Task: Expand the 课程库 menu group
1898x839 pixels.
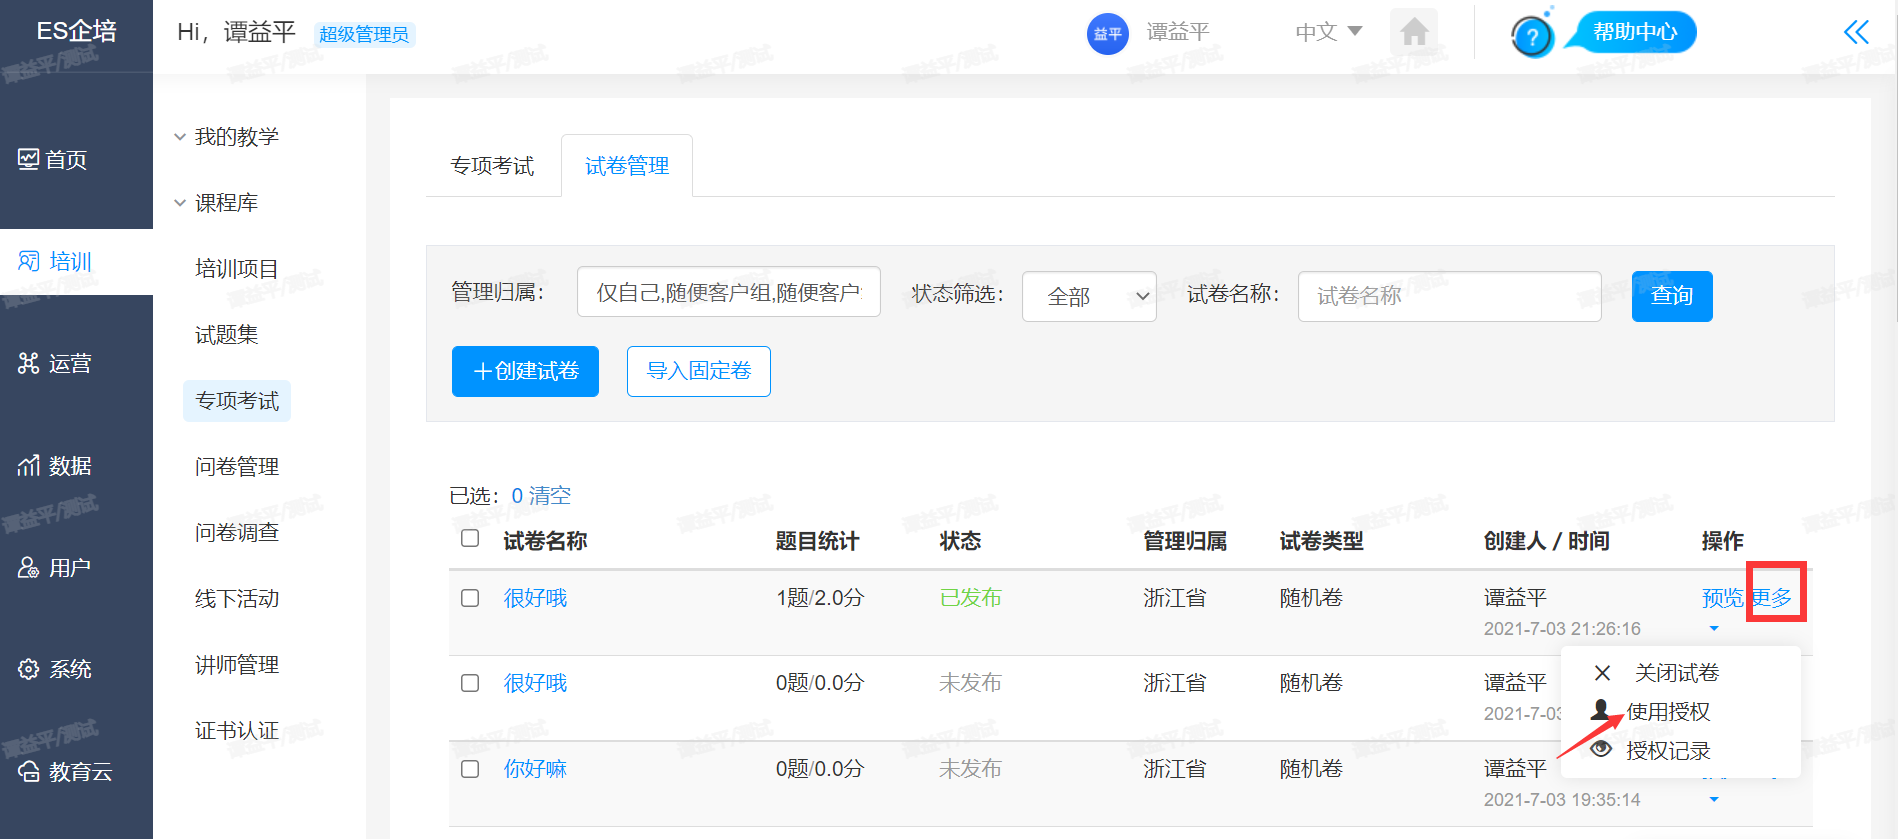Action: tap(216, 203)
